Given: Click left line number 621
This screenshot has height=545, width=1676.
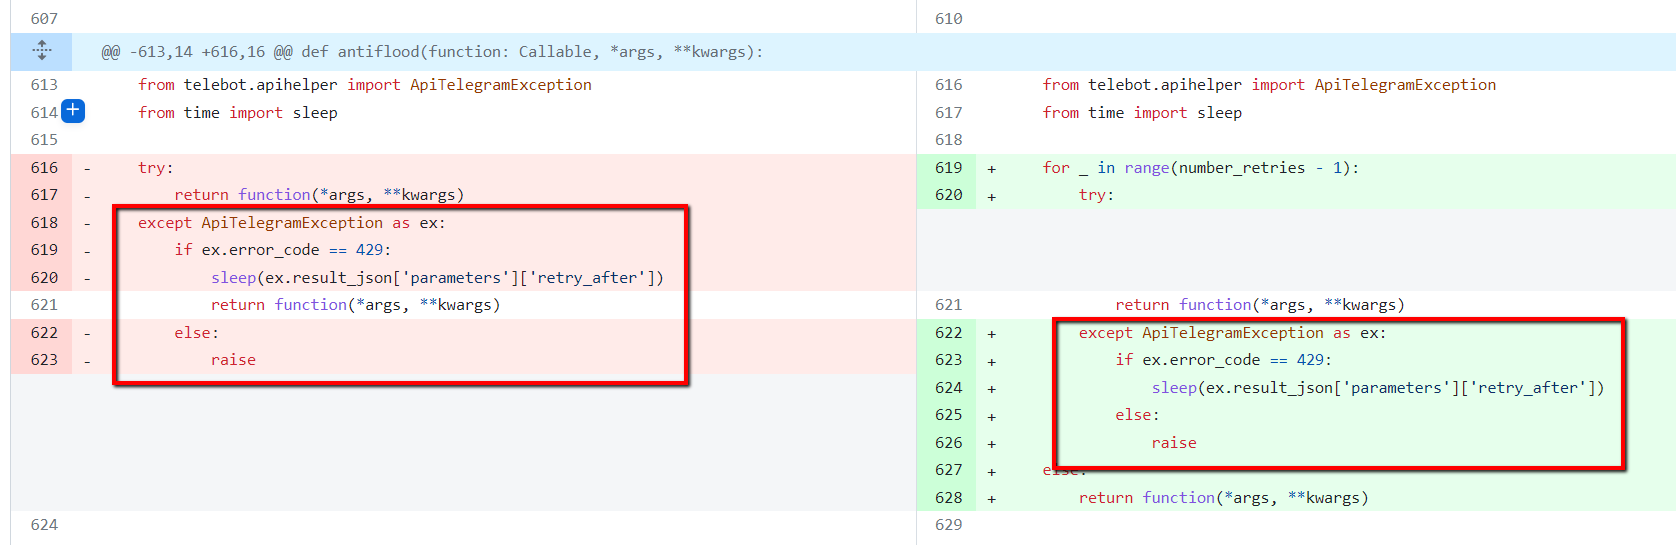Looking at the screenshot, I should pyautogui.click(x=44, y=305).
